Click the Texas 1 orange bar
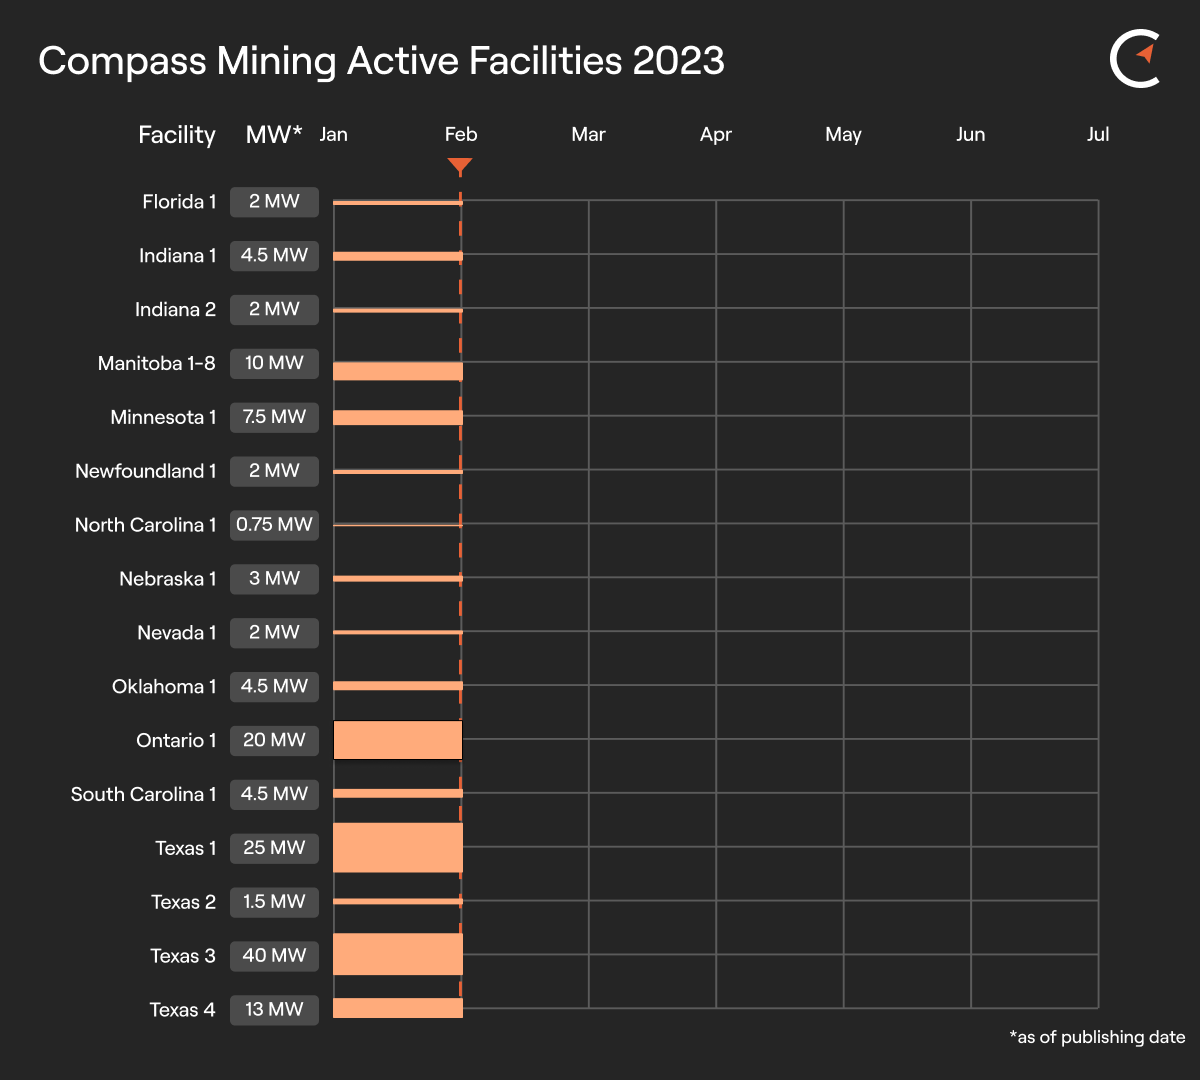The image size is (1200, 1080). (x=398, y=848)
